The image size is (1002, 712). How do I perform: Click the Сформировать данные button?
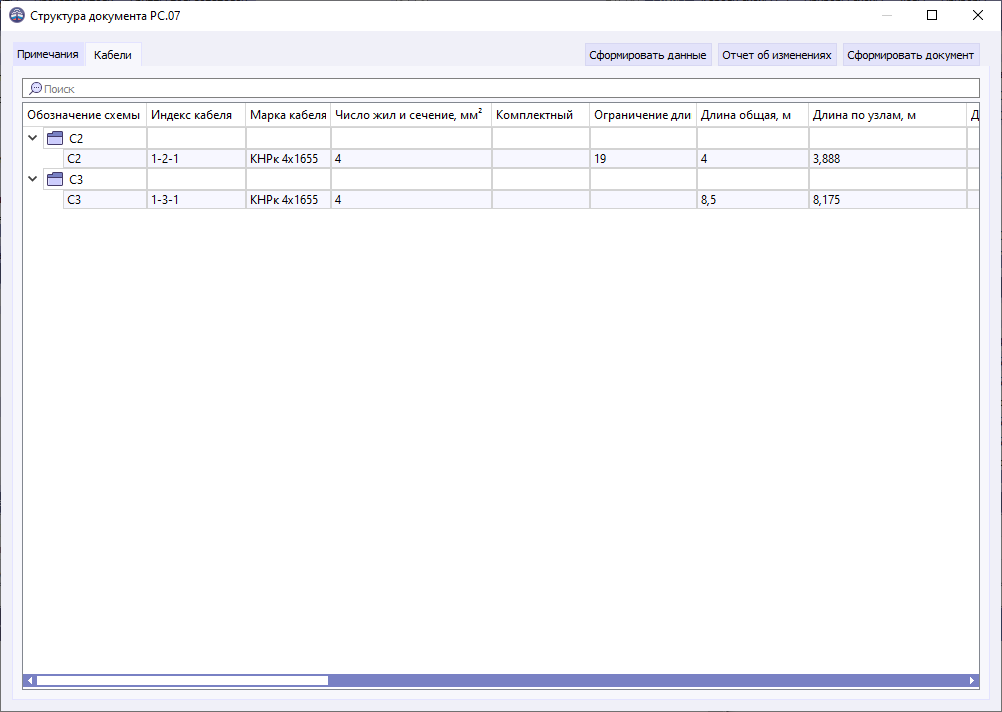tap(648, 54)
